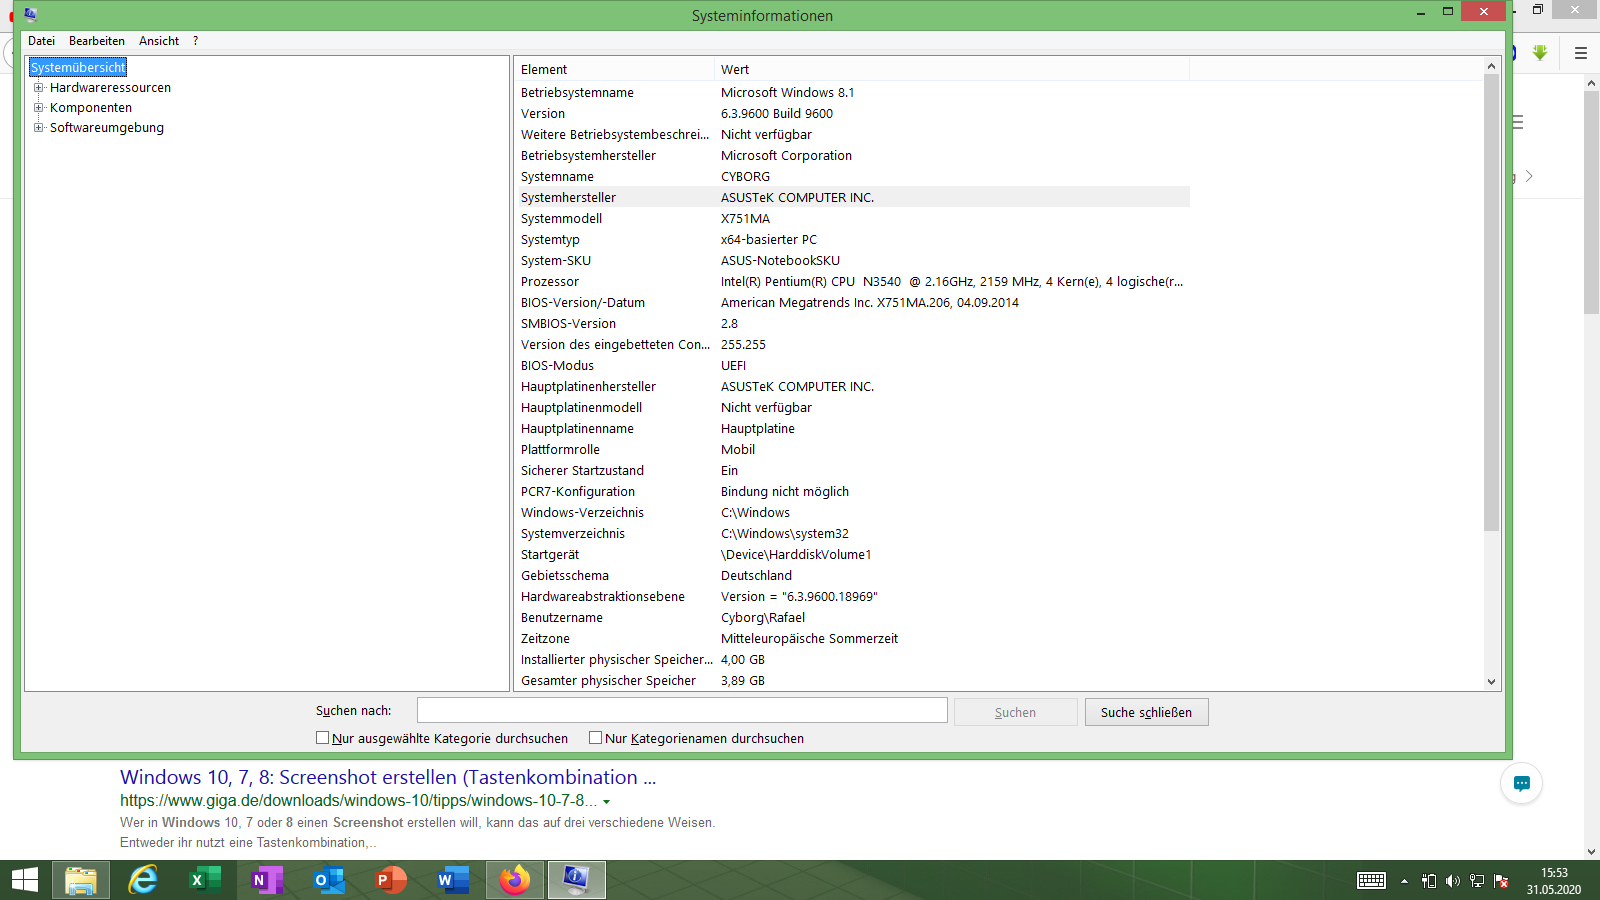Click the Wert column header

(952, 69)
